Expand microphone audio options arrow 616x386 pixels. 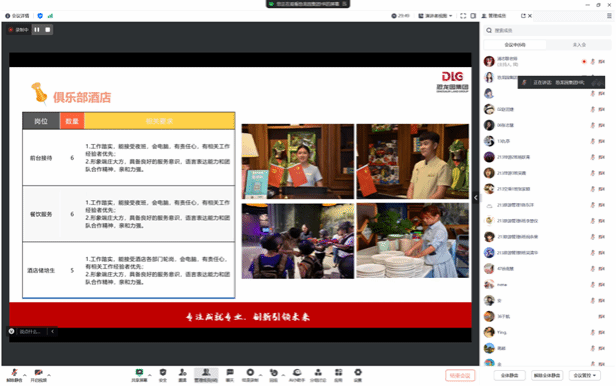[x=24, y=375]
